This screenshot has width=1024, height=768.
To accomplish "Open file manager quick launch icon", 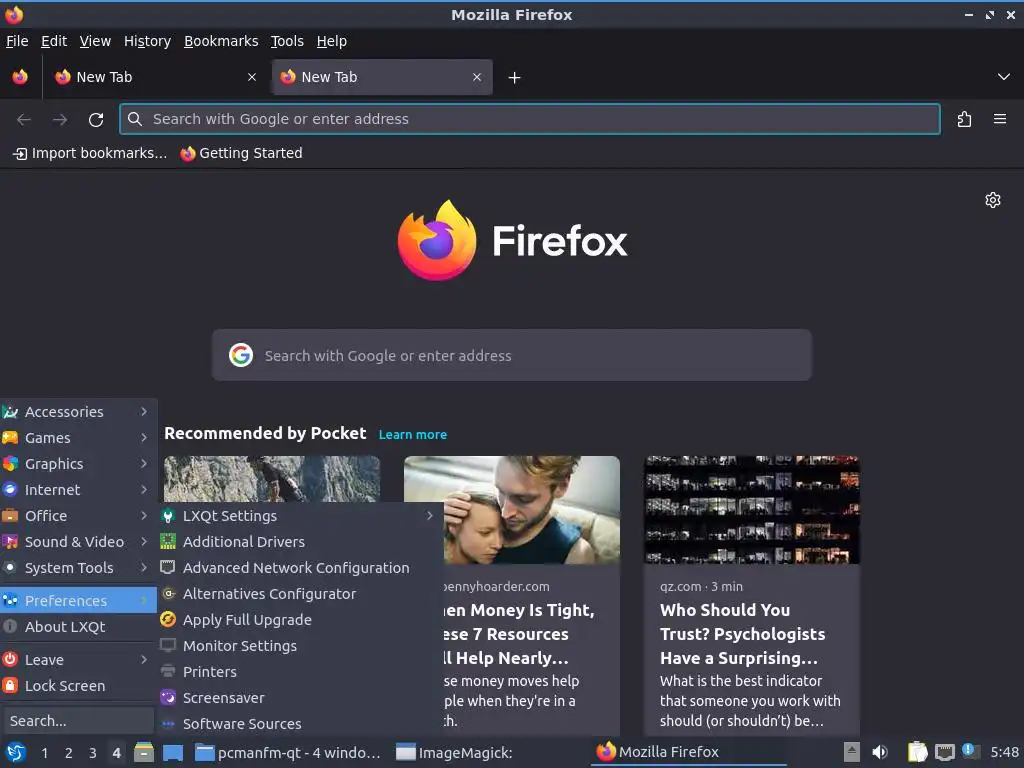I will (144, 752).
